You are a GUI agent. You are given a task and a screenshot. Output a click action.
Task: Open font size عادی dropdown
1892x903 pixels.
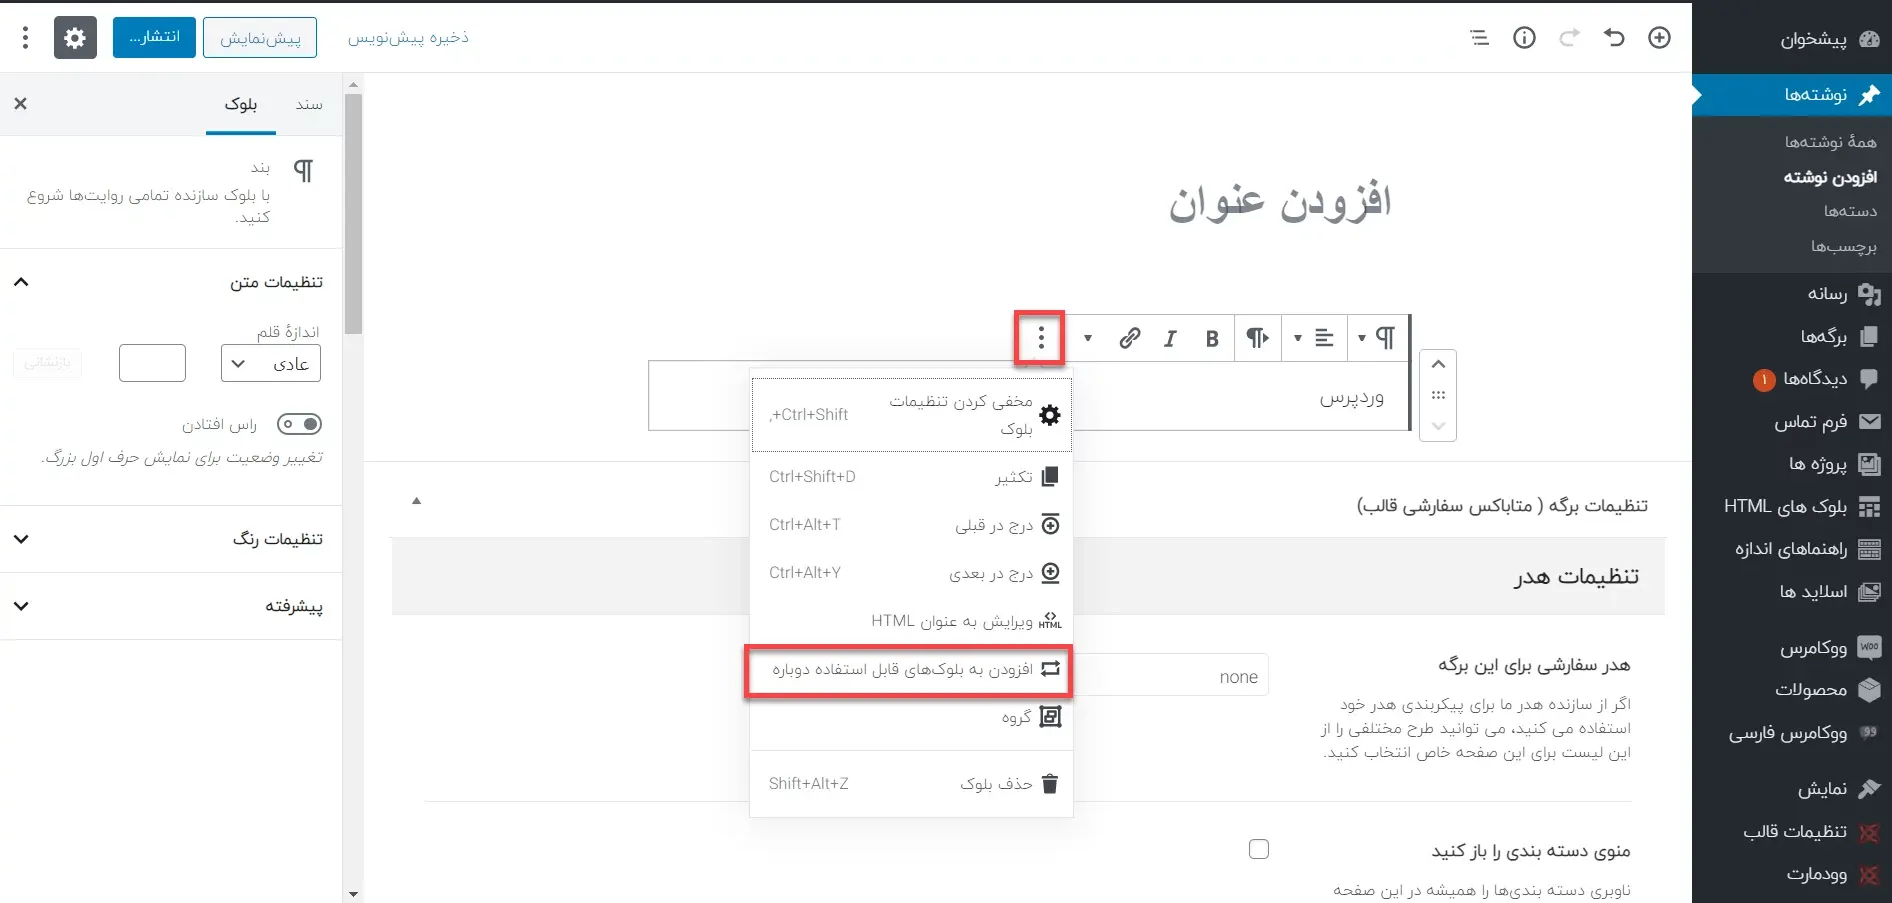271,364
